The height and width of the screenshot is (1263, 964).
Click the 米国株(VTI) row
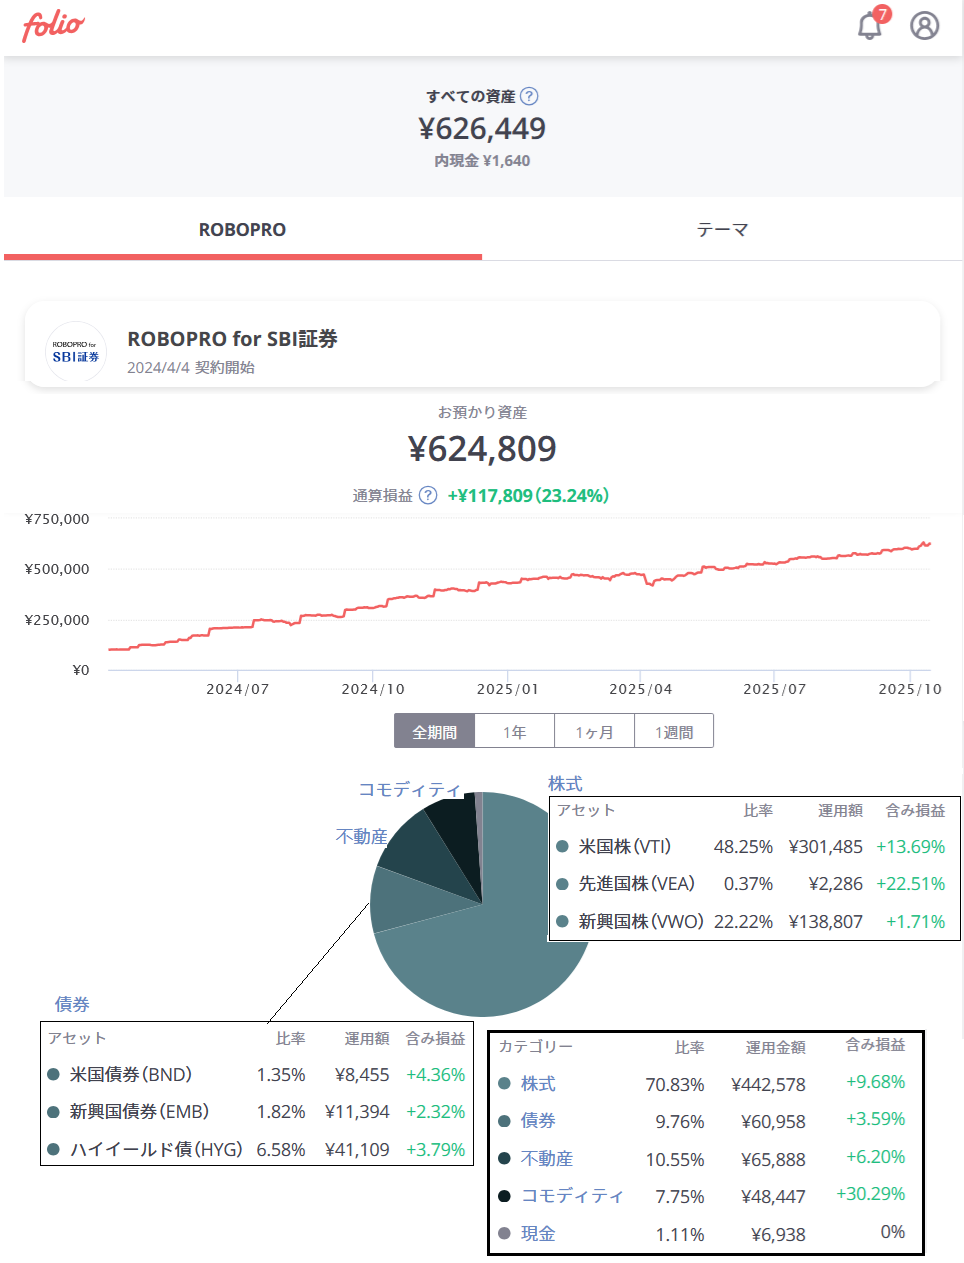[x=754, y=846]
